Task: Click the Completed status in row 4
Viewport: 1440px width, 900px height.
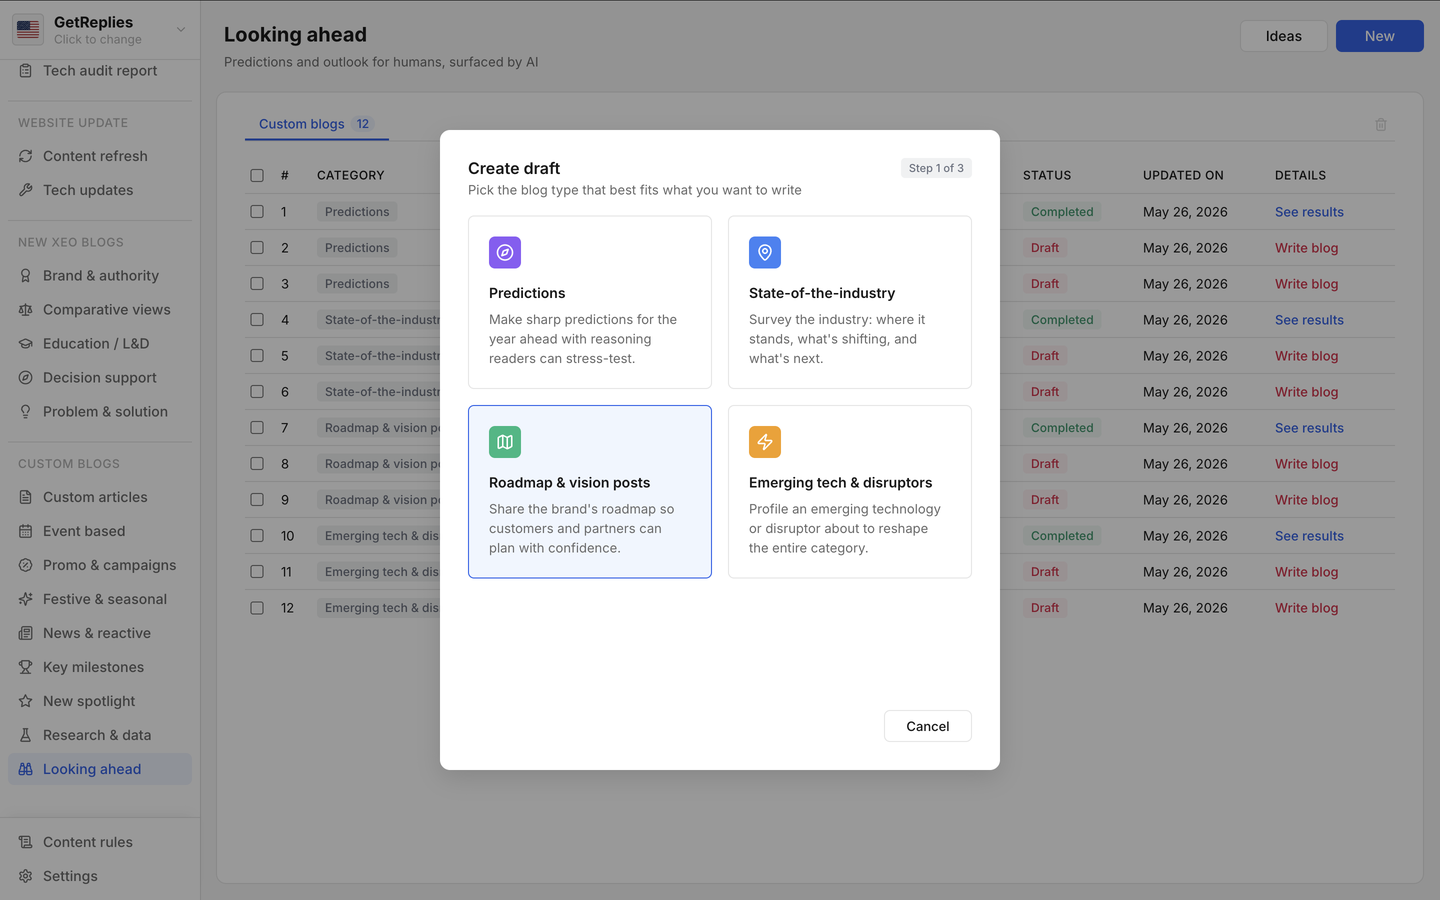Action: pyautogui.click(x=1062, y=320)
